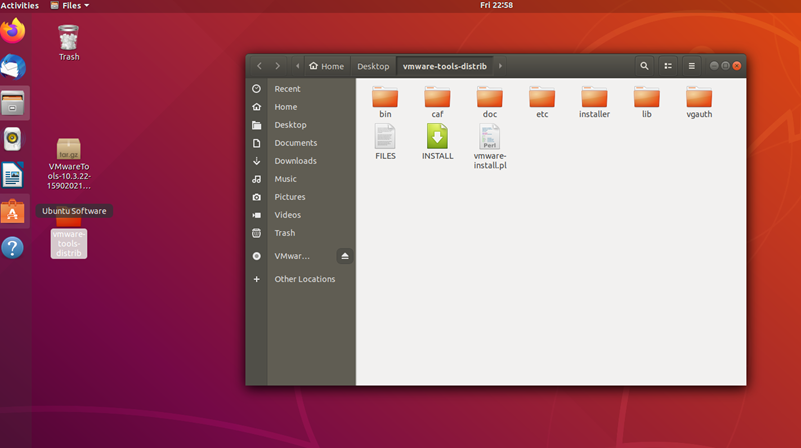
Task: Open the etc folder
Action: [x=542, y=102]
